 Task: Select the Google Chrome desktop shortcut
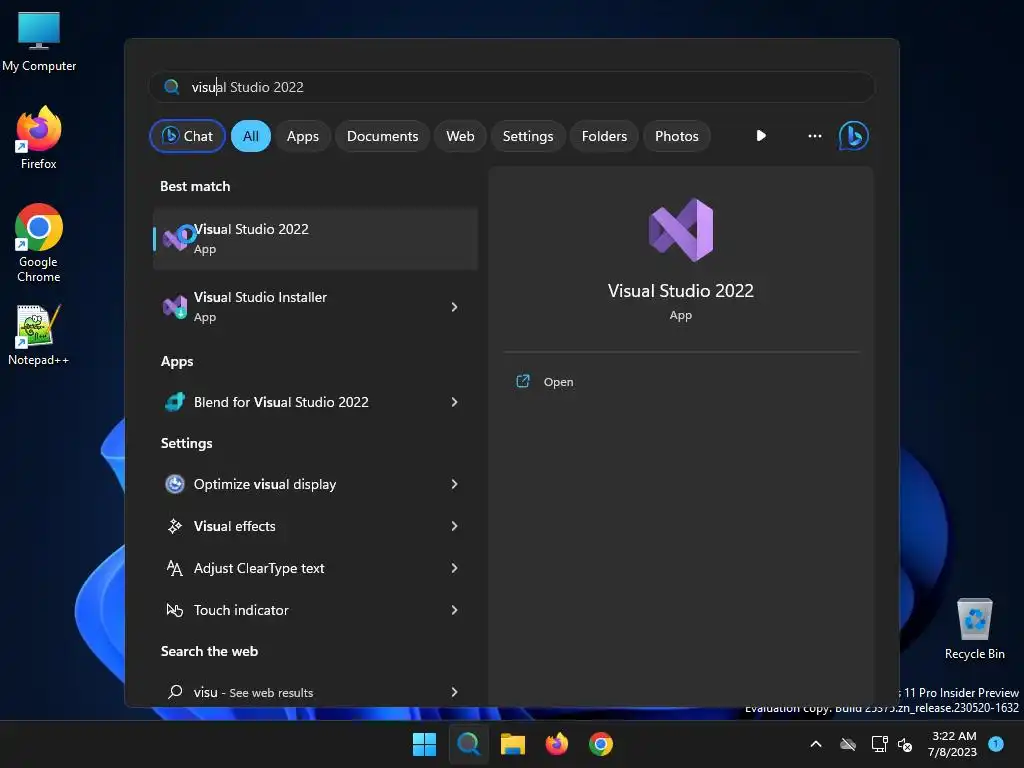pos(39,243)
